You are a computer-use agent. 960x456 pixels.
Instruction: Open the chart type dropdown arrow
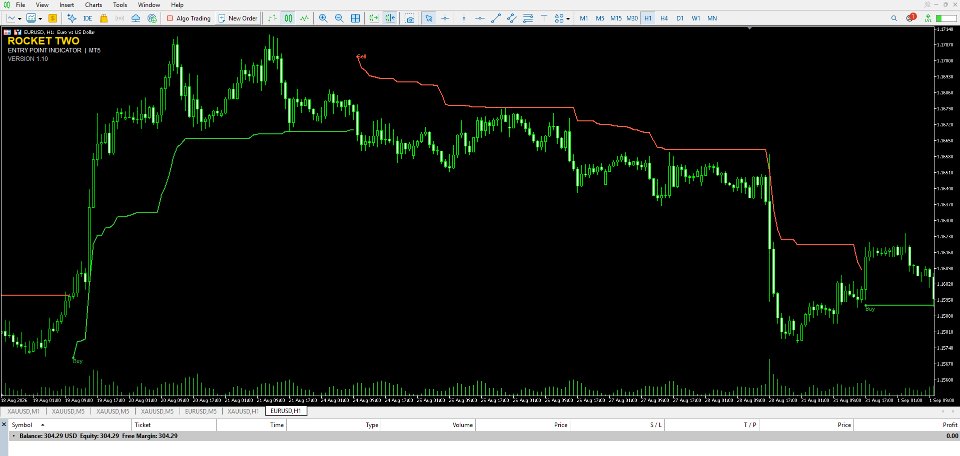(x=20, y=18)
